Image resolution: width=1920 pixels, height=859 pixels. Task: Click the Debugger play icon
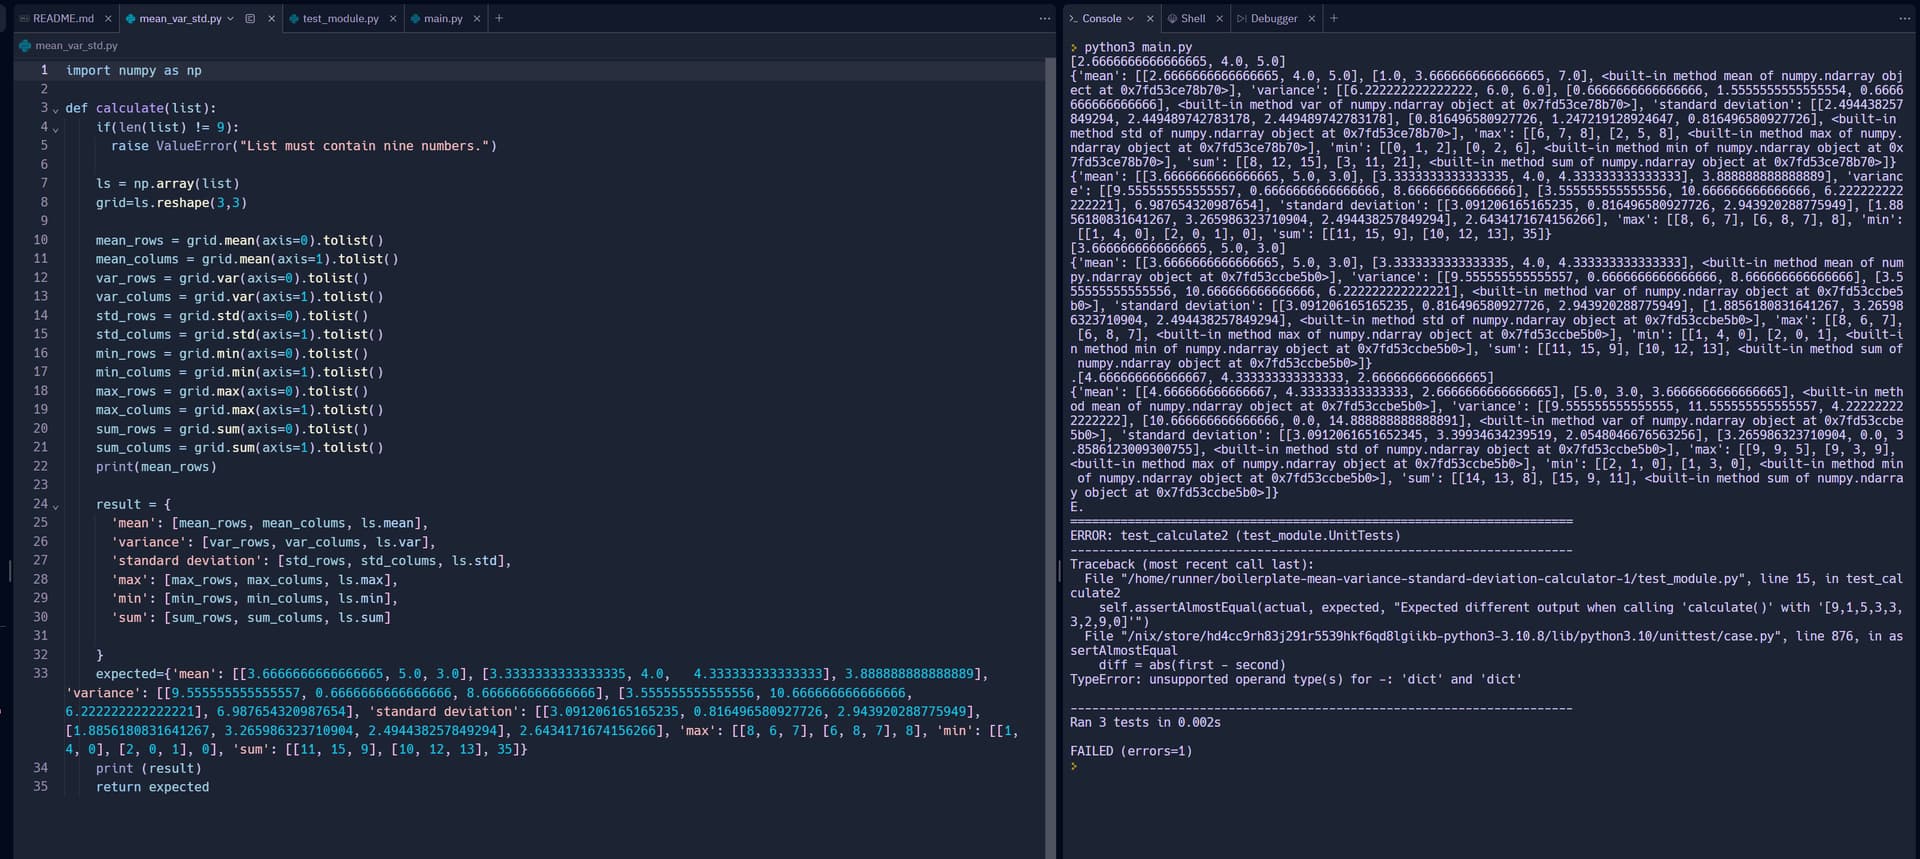point(1242,18)
